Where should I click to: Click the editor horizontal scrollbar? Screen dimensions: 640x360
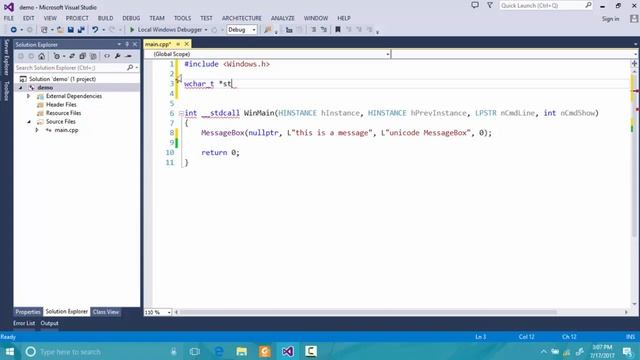click(x=368, y=312)
